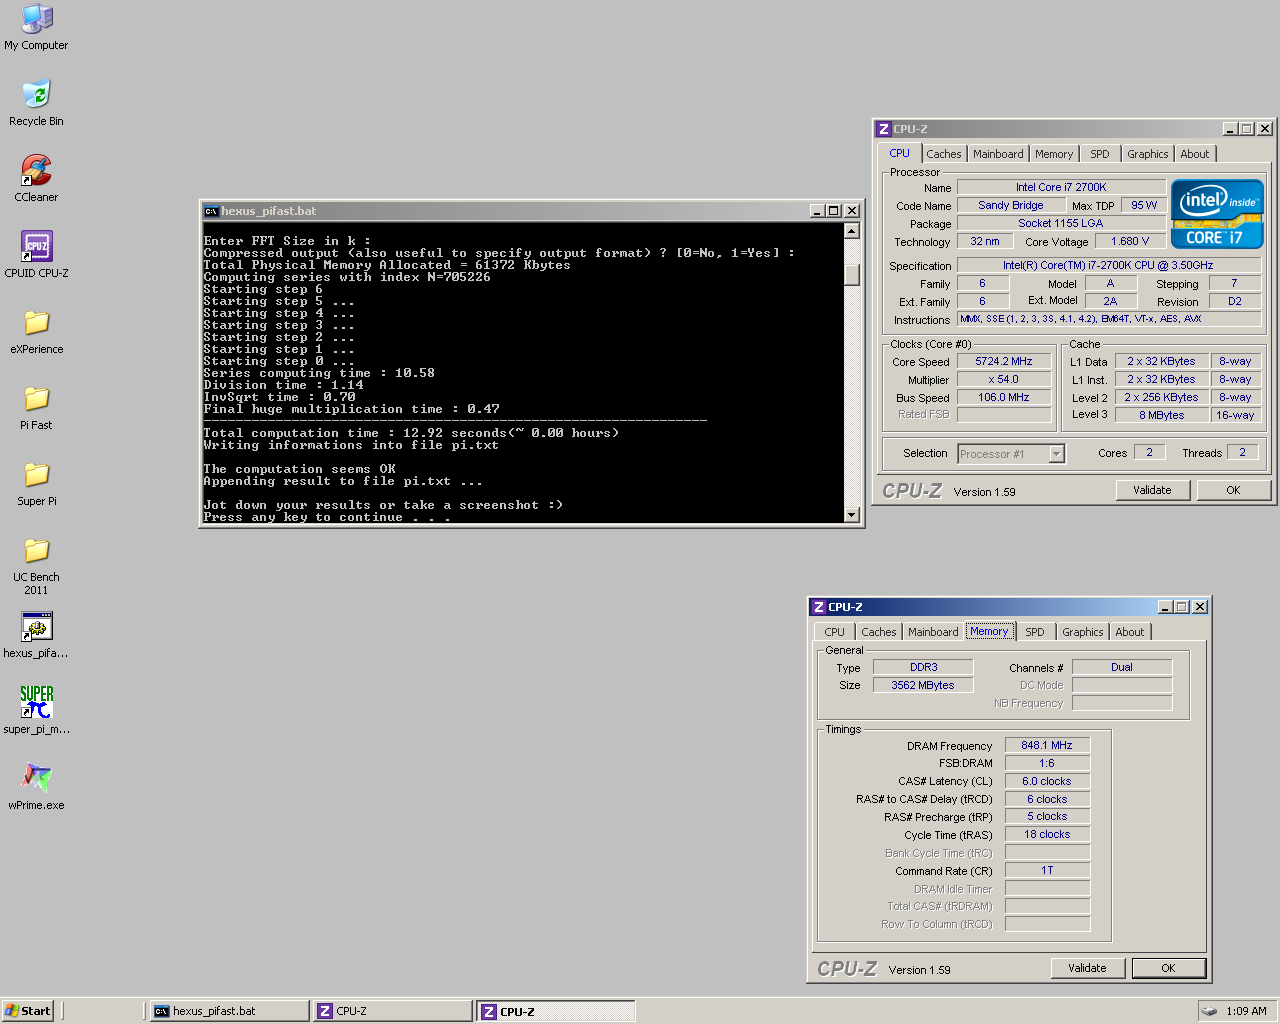Open My Computer desktop icon
Image resolution: width=1280 pixels, height=1024 pixels.
tap(36, 26)
